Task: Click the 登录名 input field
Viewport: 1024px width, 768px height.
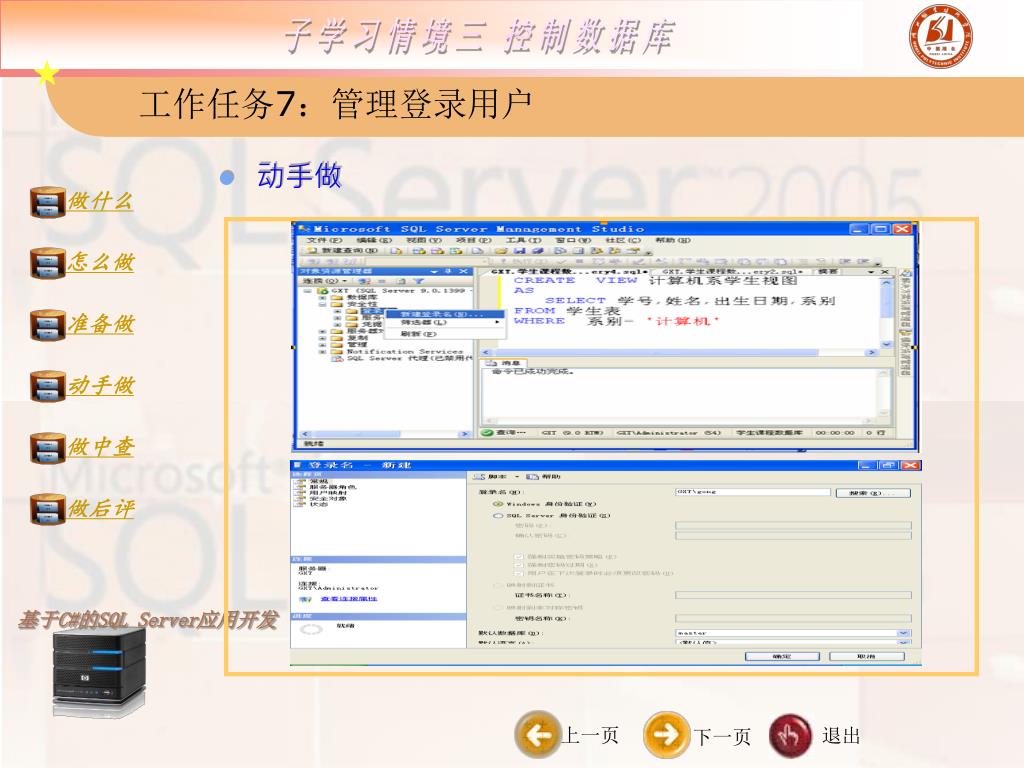Action: [x=752, y=492]
